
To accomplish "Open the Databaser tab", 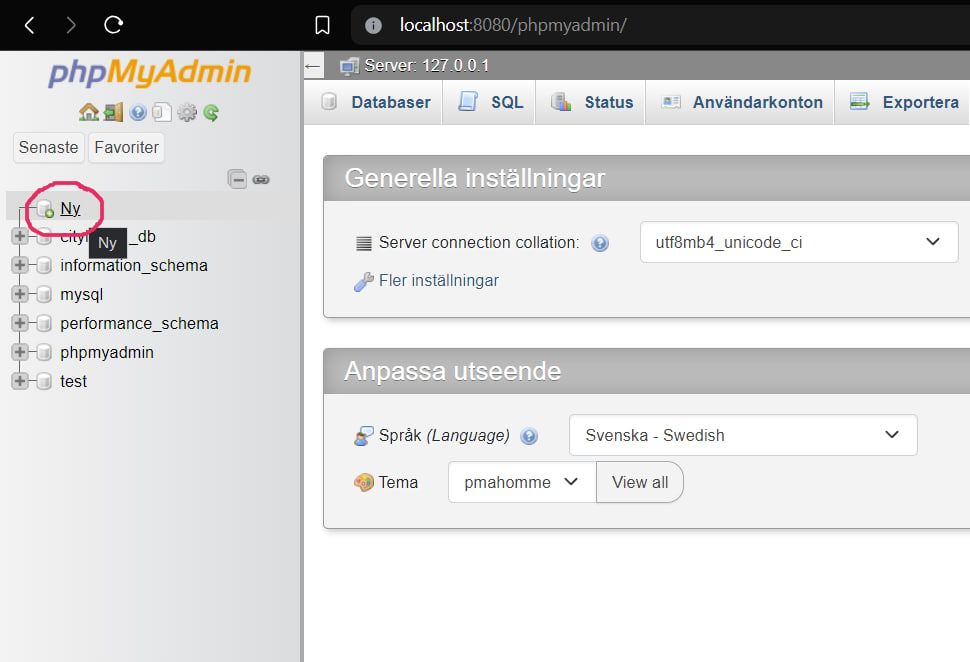I will (x=376, y=102).
